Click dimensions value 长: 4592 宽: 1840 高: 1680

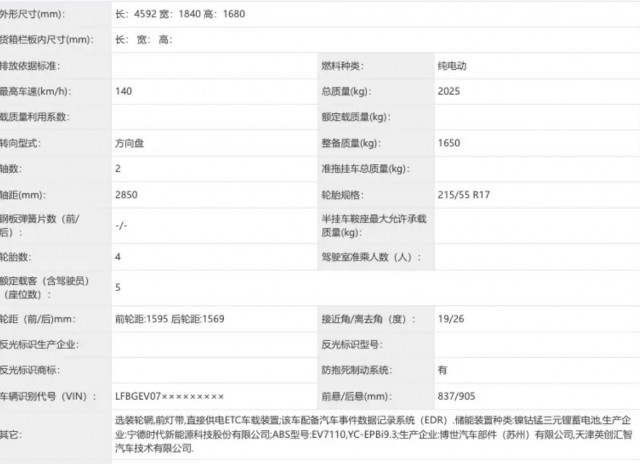[x=180, y=14]
